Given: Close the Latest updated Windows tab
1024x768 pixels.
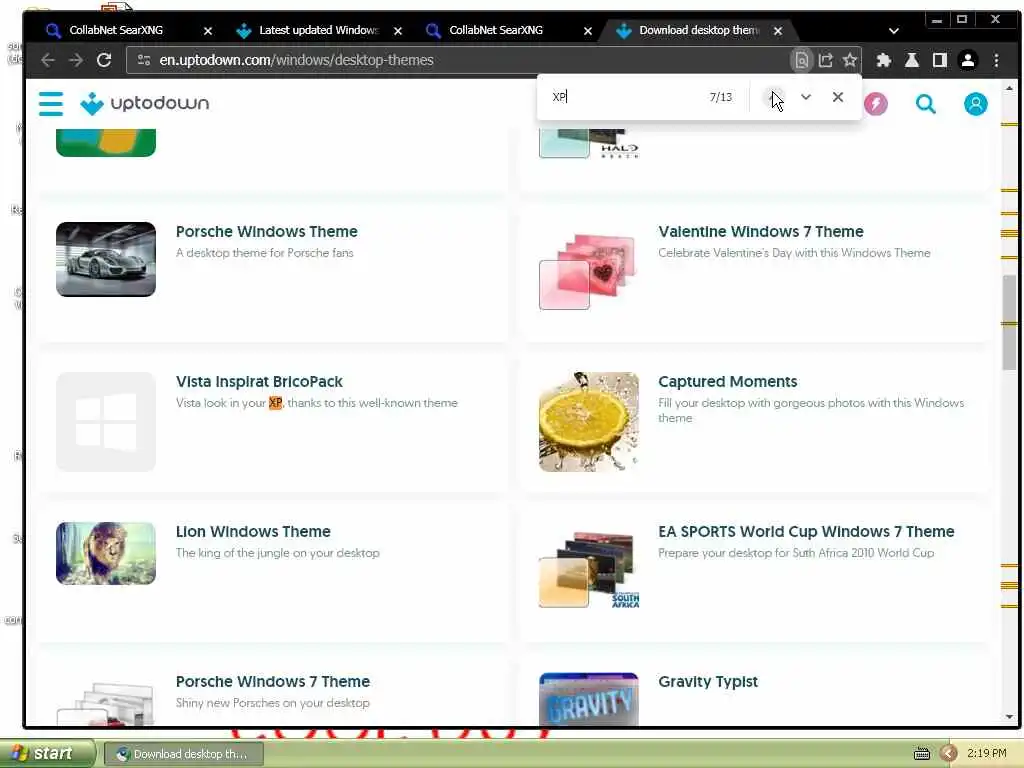Looking at the screenshot, I should coord(398,31).
